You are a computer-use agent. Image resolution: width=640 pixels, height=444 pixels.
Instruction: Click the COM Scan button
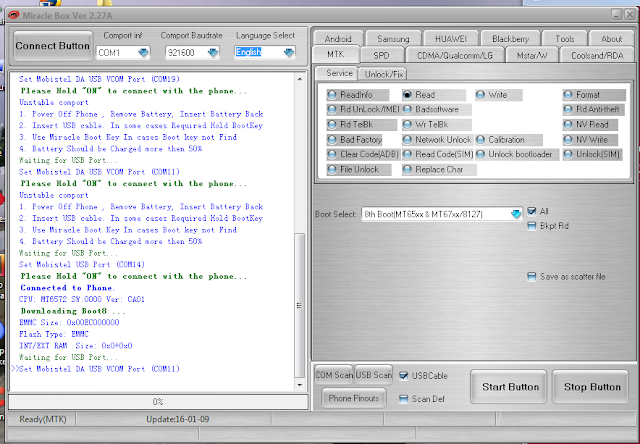click(333, 375)
